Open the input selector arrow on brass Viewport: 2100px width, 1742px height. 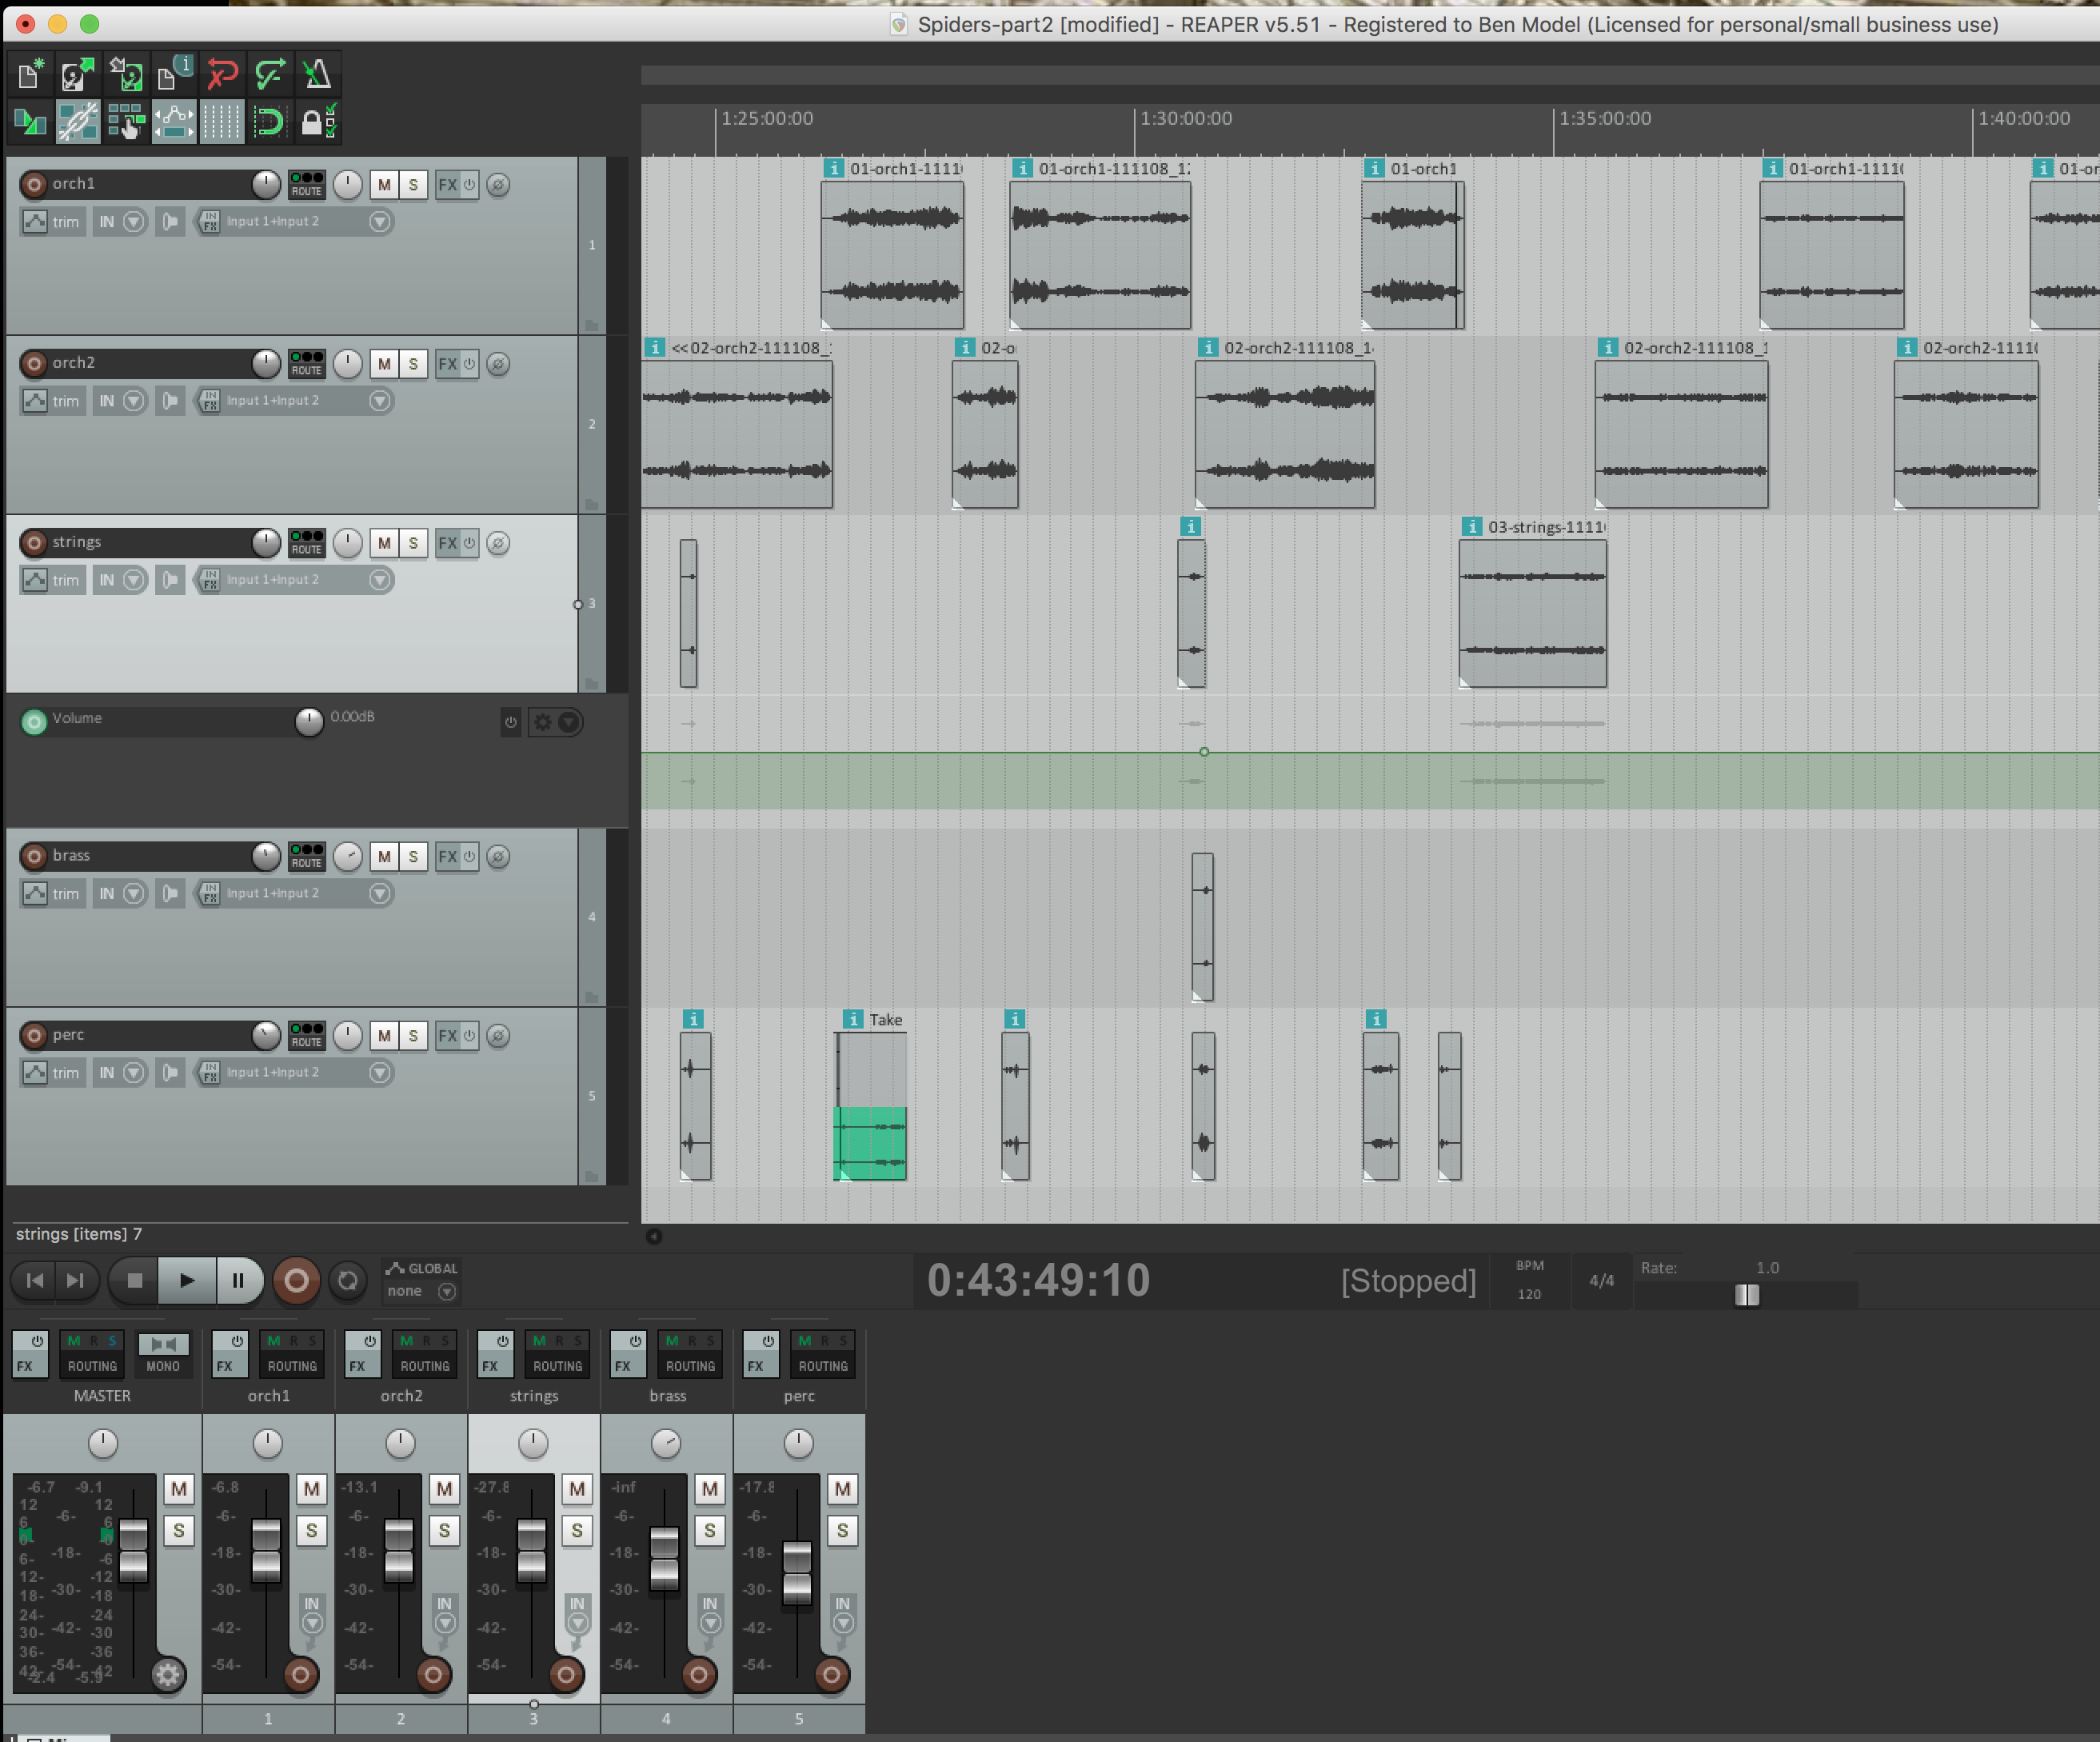[x=380, y=894]
